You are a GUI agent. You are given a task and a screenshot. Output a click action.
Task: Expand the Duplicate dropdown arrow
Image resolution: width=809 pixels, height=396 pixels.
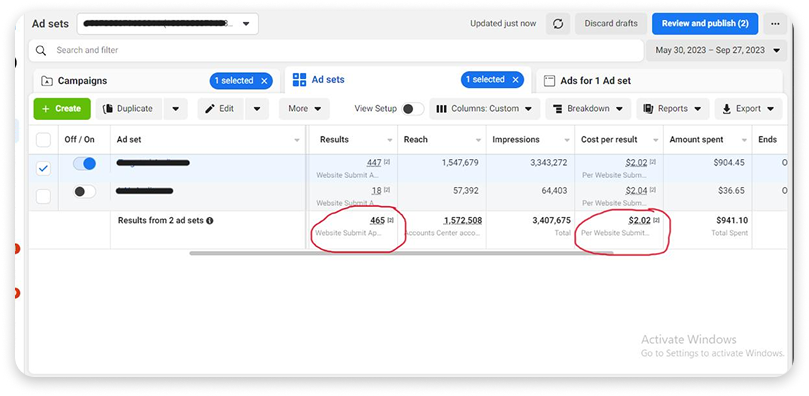click(x=175, y=109)
